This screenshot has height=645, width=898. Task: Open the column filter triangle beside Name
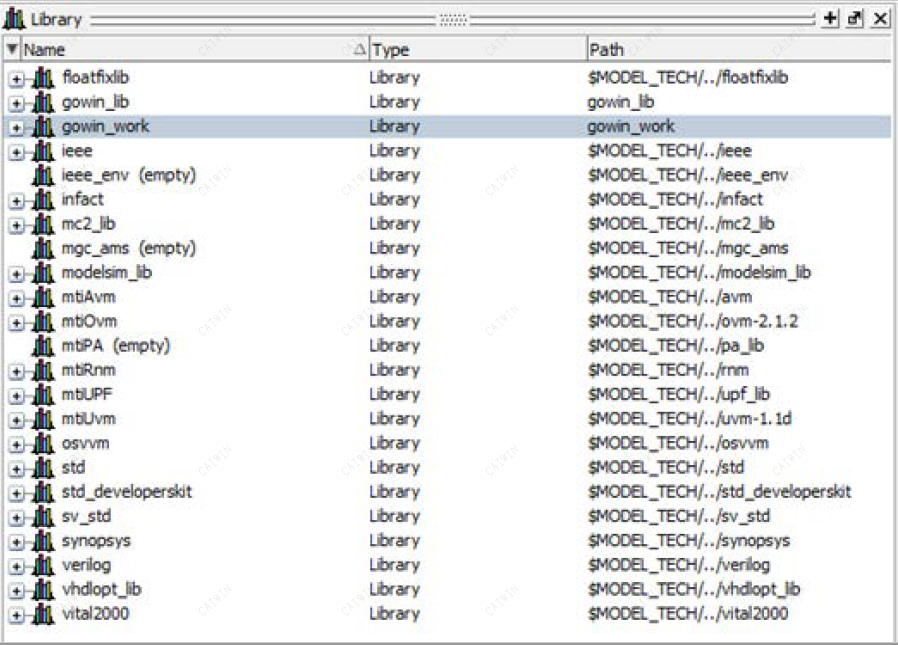[x=11, y=49]
